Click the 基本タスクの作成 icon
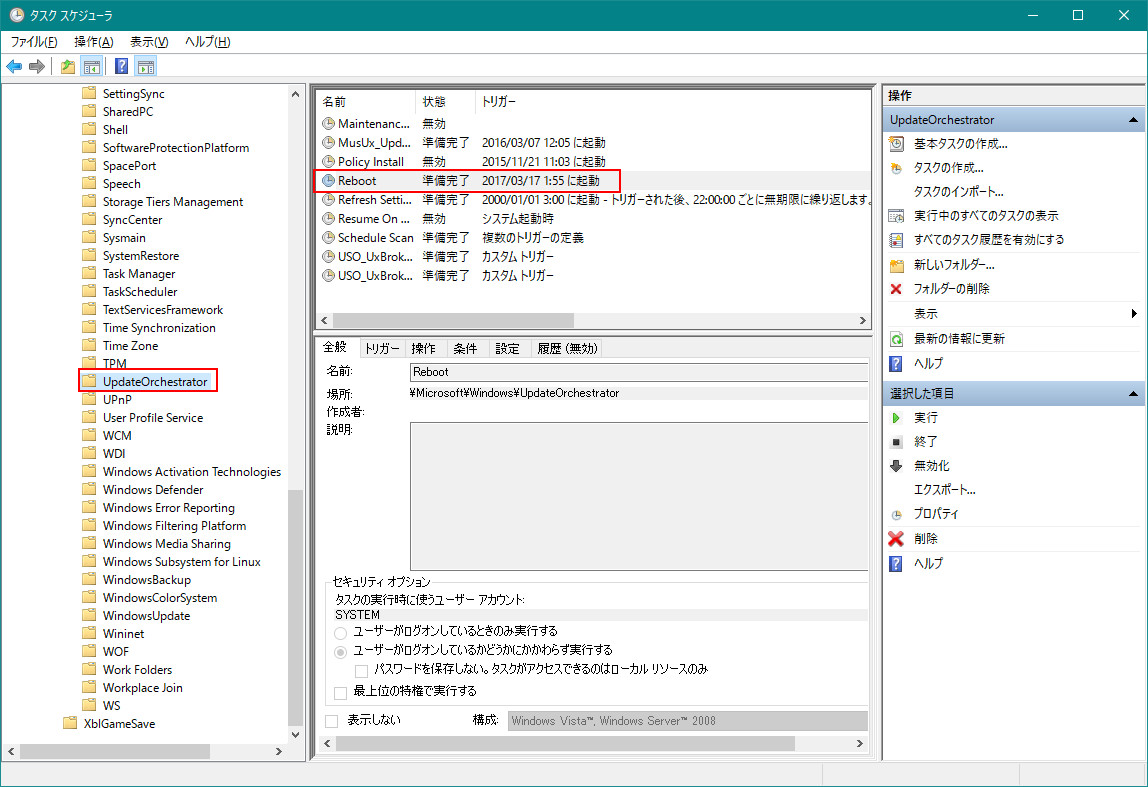This screenshot has width=1148, height=787. coord(896,144)
